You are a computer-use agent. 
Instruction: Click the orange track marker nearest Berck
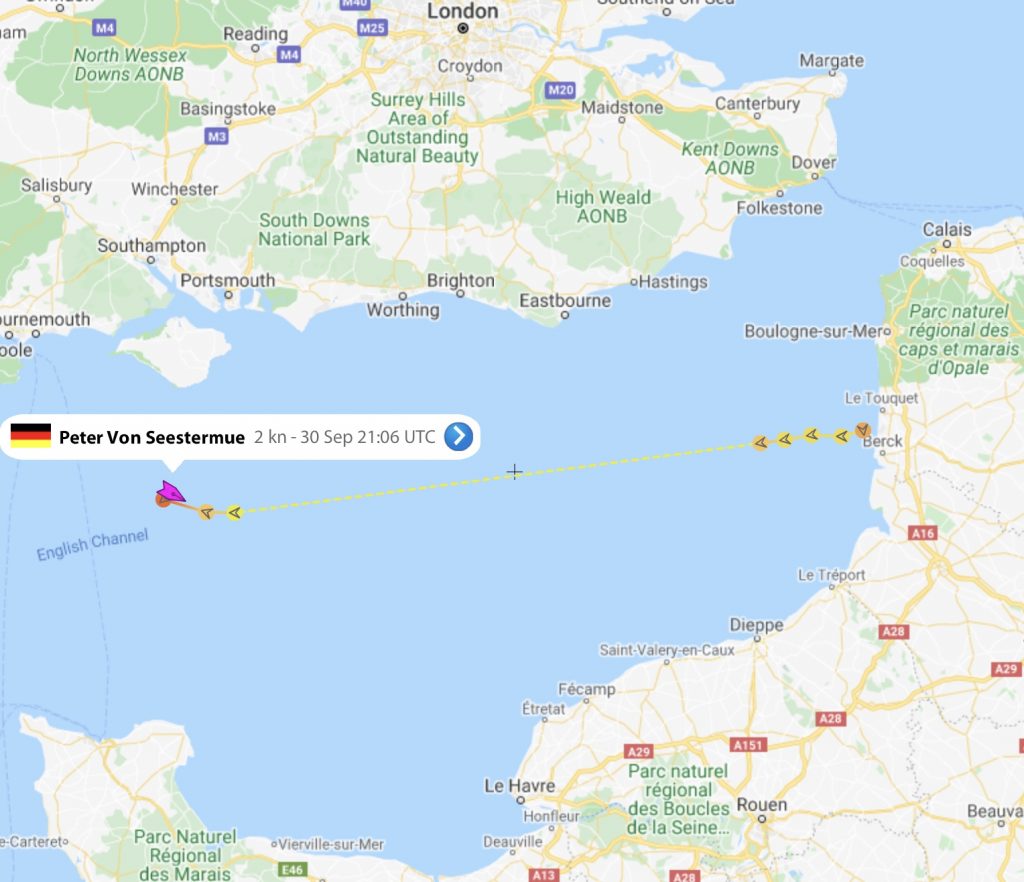click(863, 430)
